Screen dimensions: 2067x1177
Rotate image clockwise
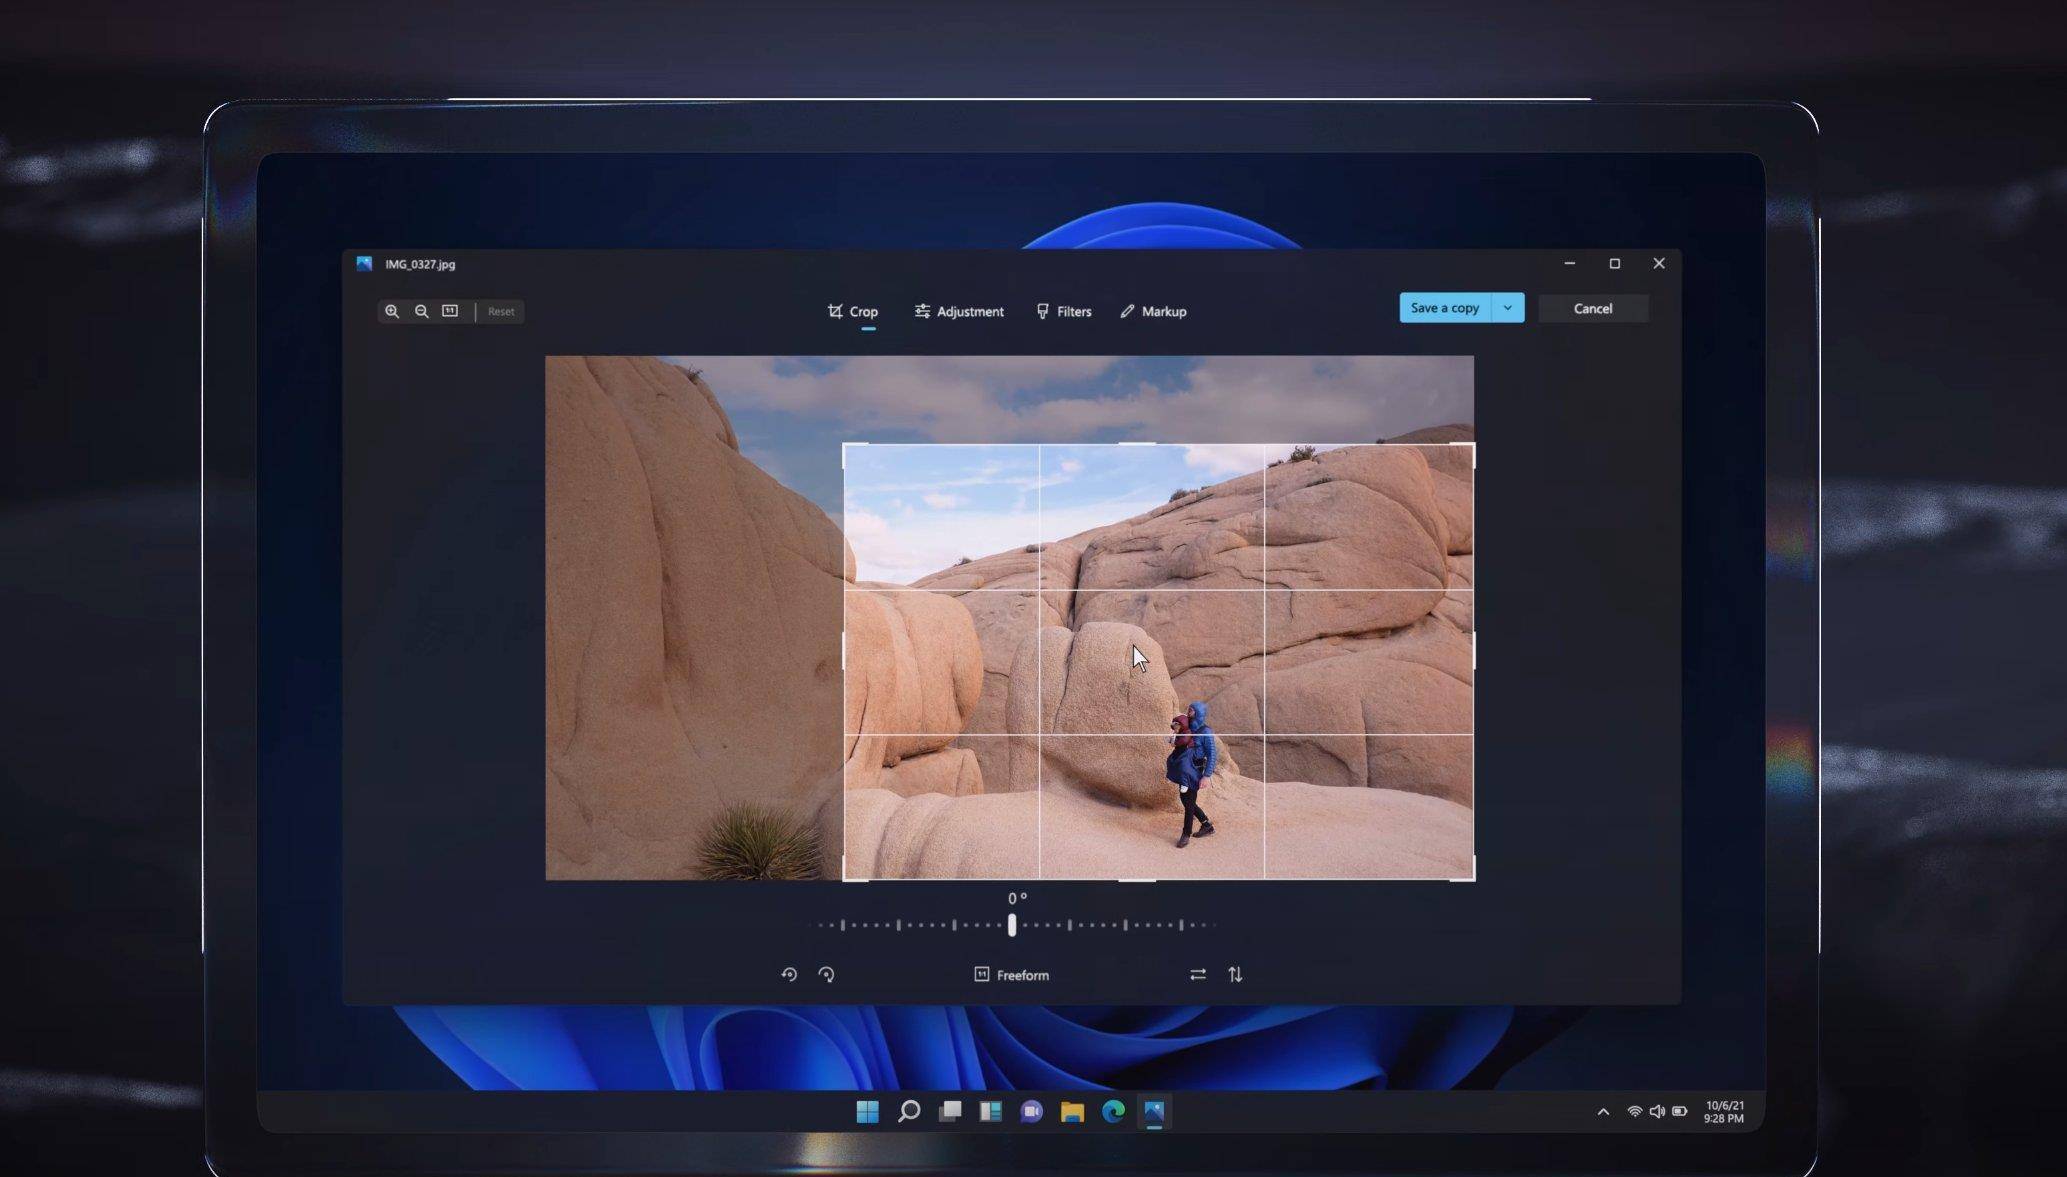pos(827,974)
